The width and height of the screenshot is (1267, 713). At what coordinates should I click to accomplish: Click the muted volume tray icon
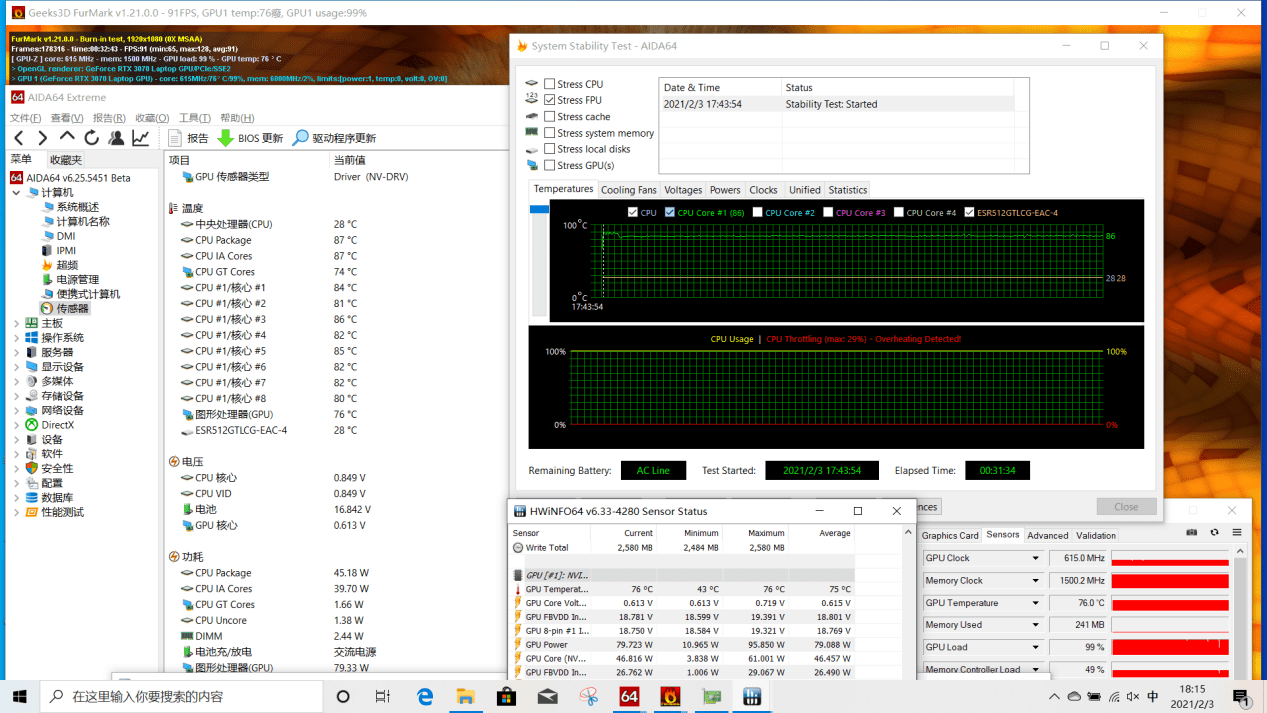[x=1131, y=696]
